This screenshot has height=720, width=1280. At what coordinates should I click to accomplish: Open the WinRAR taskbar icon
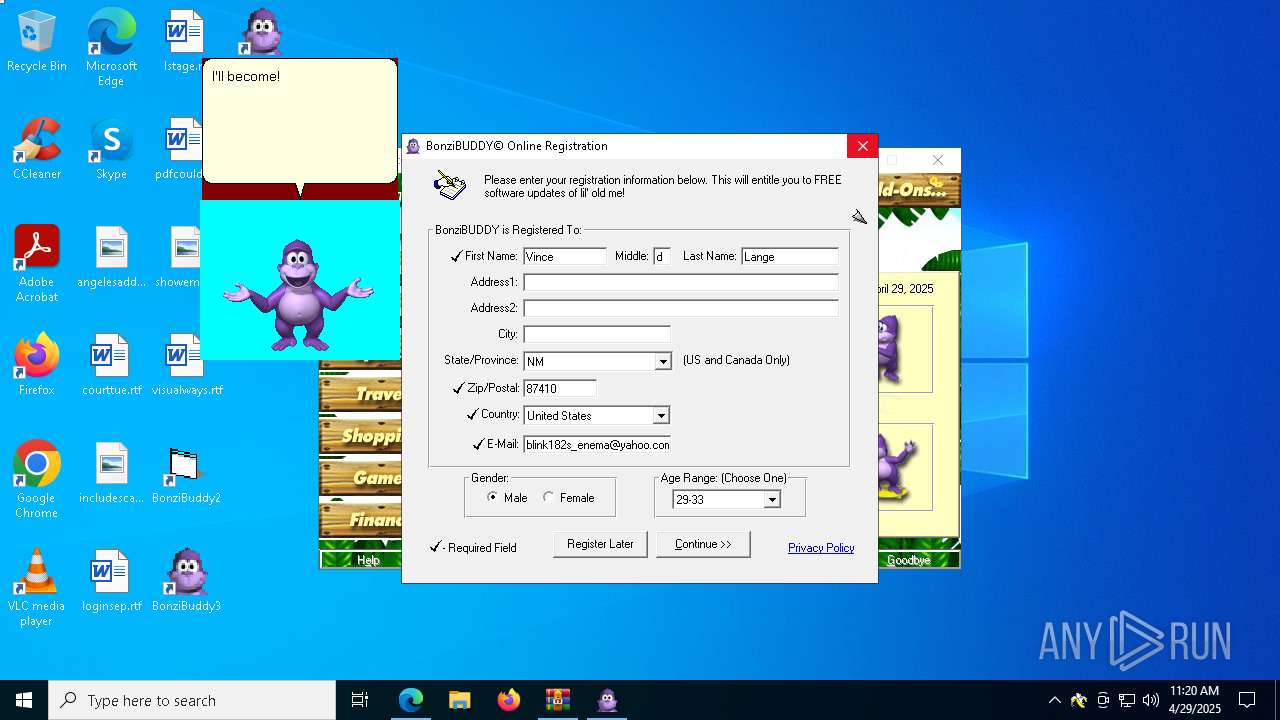[x=557, y=700]
